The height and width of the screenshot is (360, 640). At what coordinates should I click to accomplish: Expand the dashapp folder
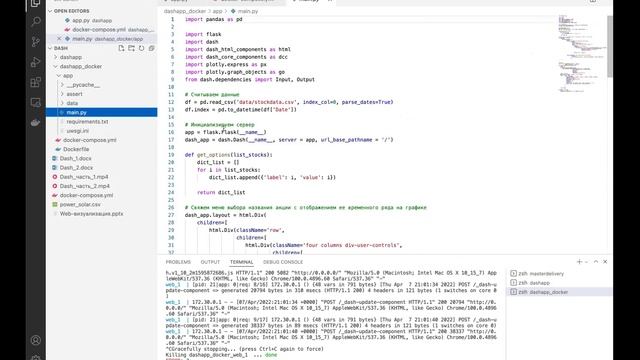71,57
